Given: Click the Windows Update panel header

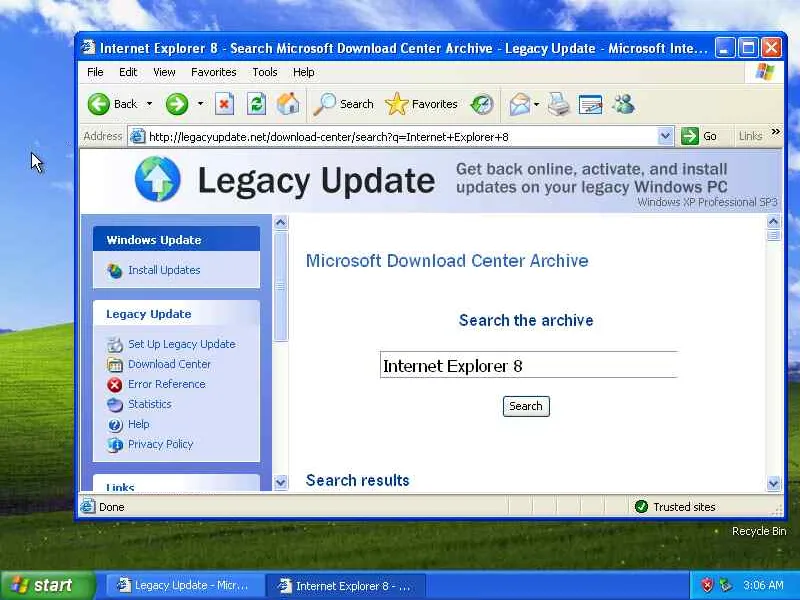Looking at the screenshot, I should pyautogui.click(x=177, y=239).
